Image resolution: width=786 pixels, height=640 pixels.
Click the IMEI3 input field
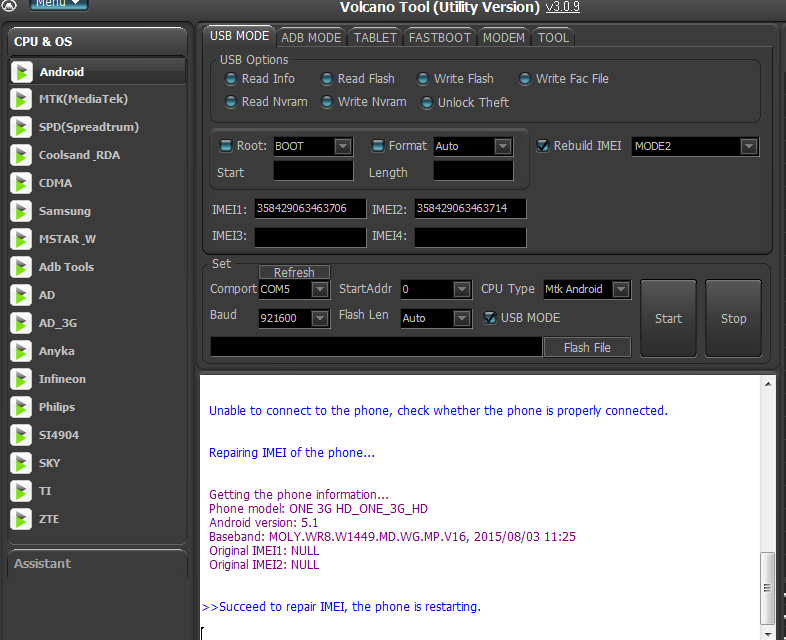point(310,237)
